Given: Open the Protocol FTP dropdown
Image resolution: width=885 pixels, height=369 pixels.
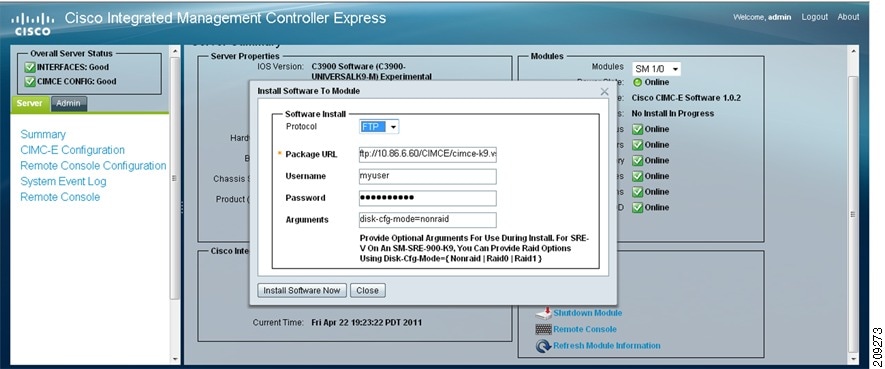Looking at the screenshot, I should pyautogui.click(x=379, y=127).
